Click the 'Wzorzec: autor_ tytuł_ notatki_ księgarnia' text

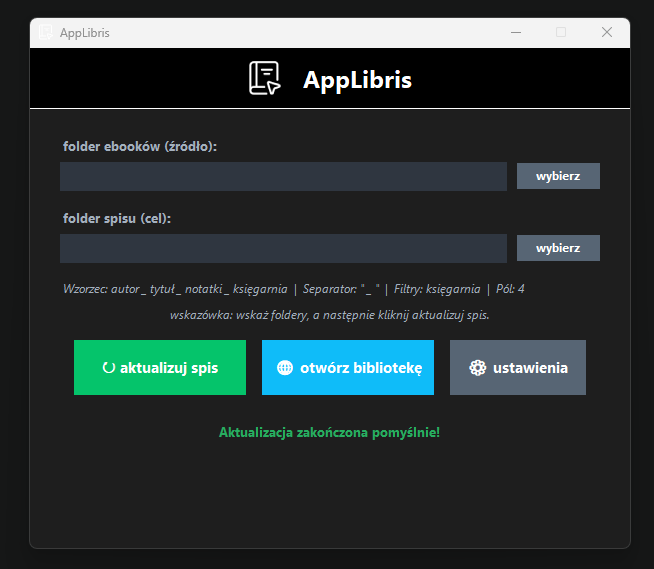click(175, 289)
